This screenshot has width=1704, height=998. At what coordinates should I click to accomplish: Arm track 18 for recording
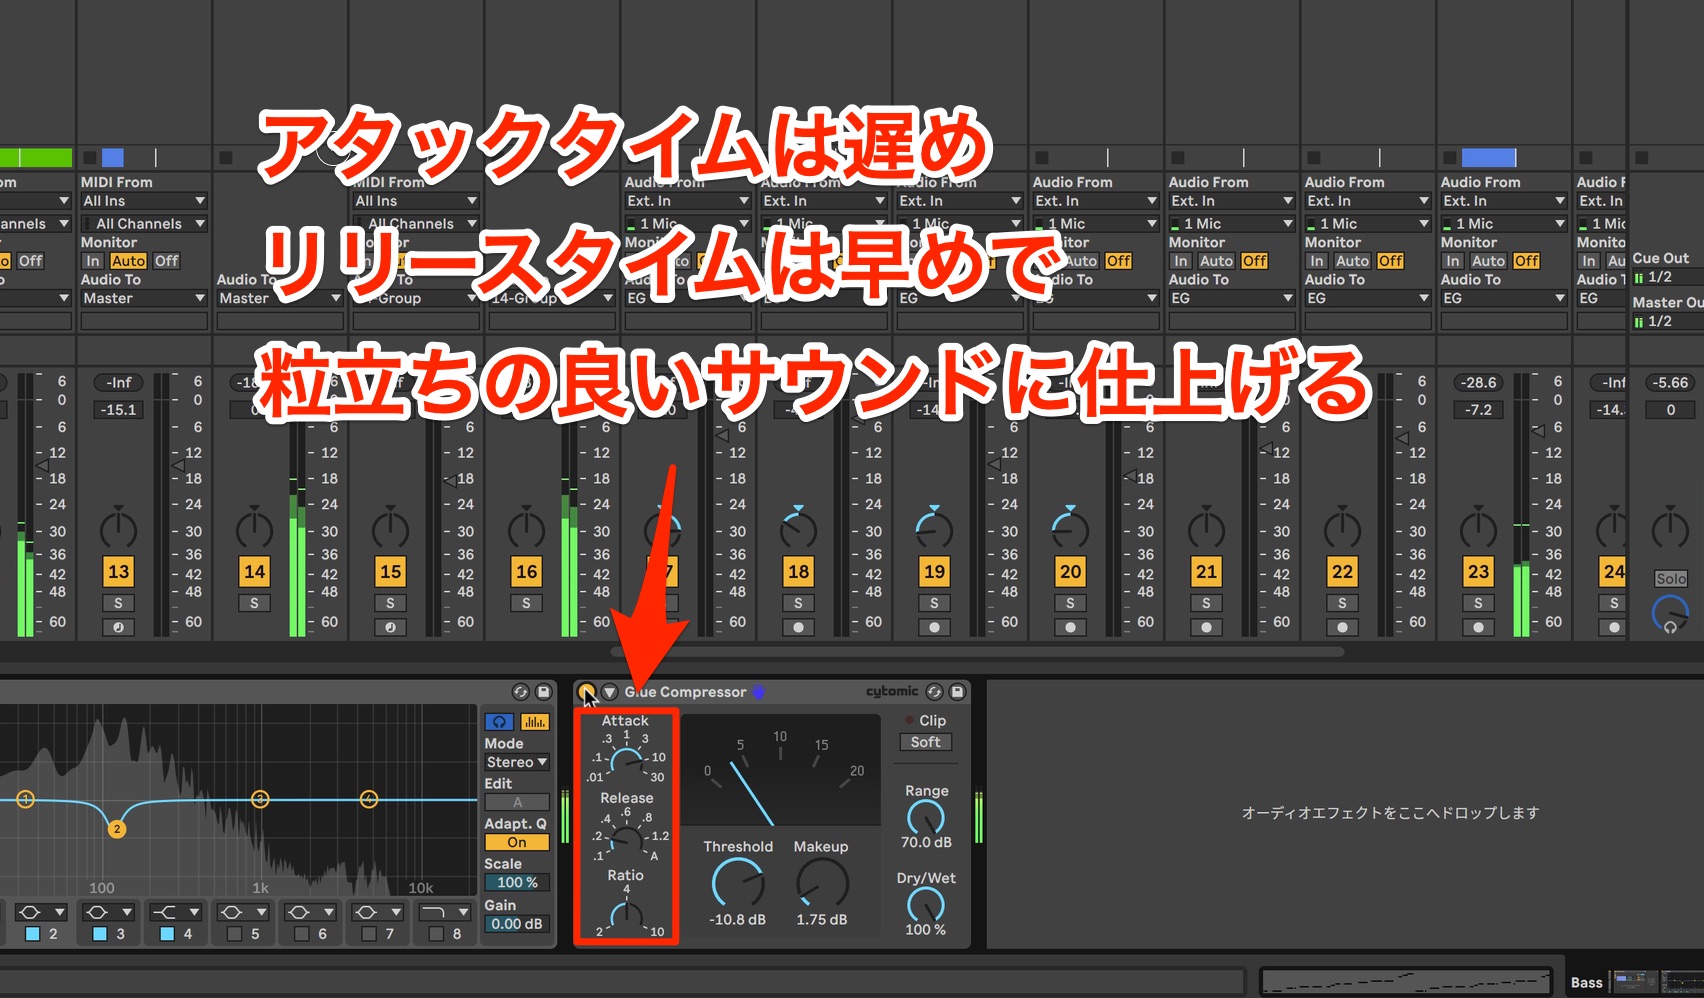click(799, 628)
